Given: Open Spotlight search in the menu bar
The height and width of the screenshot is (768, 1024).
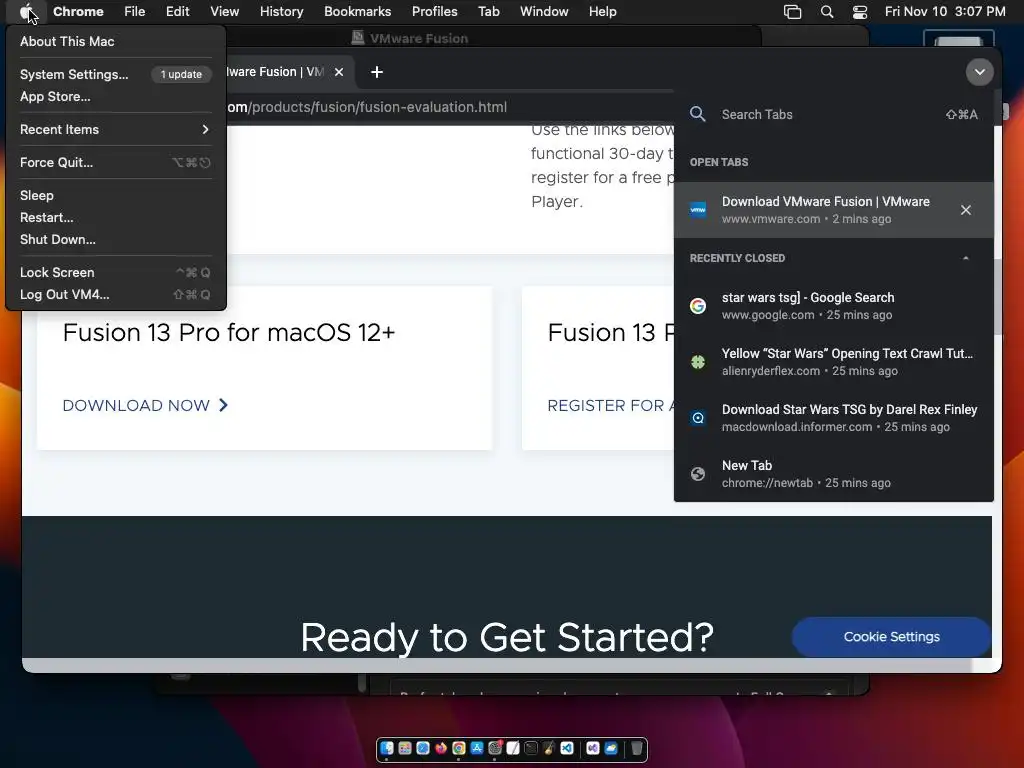Looking at the screenshot, I should [x=827, y=12].
